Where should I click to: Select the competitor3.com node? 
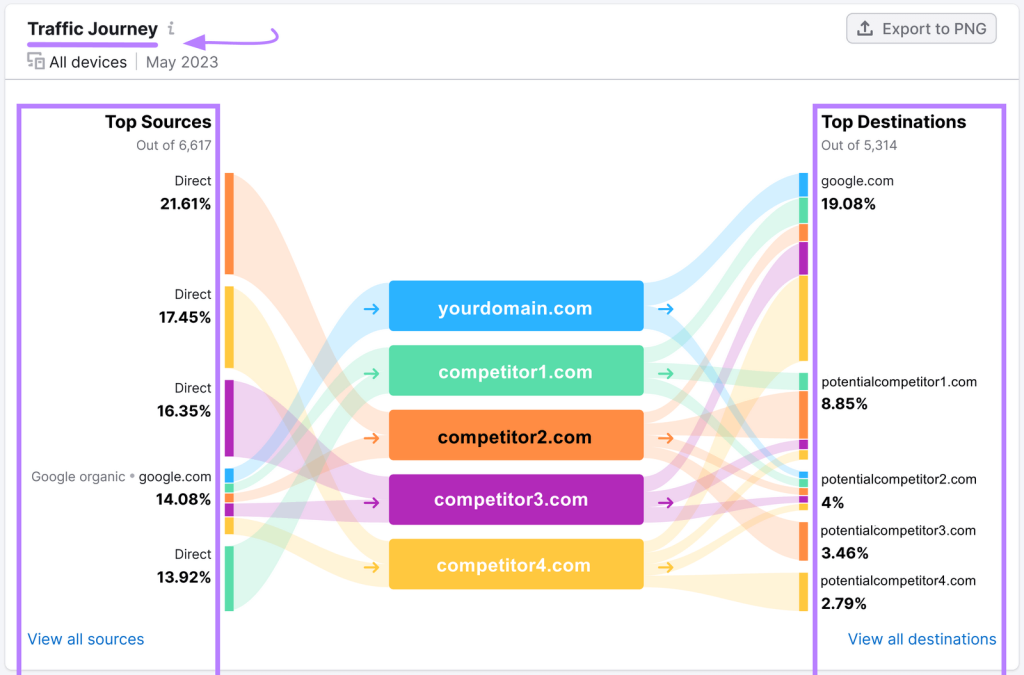pos(515,501)
